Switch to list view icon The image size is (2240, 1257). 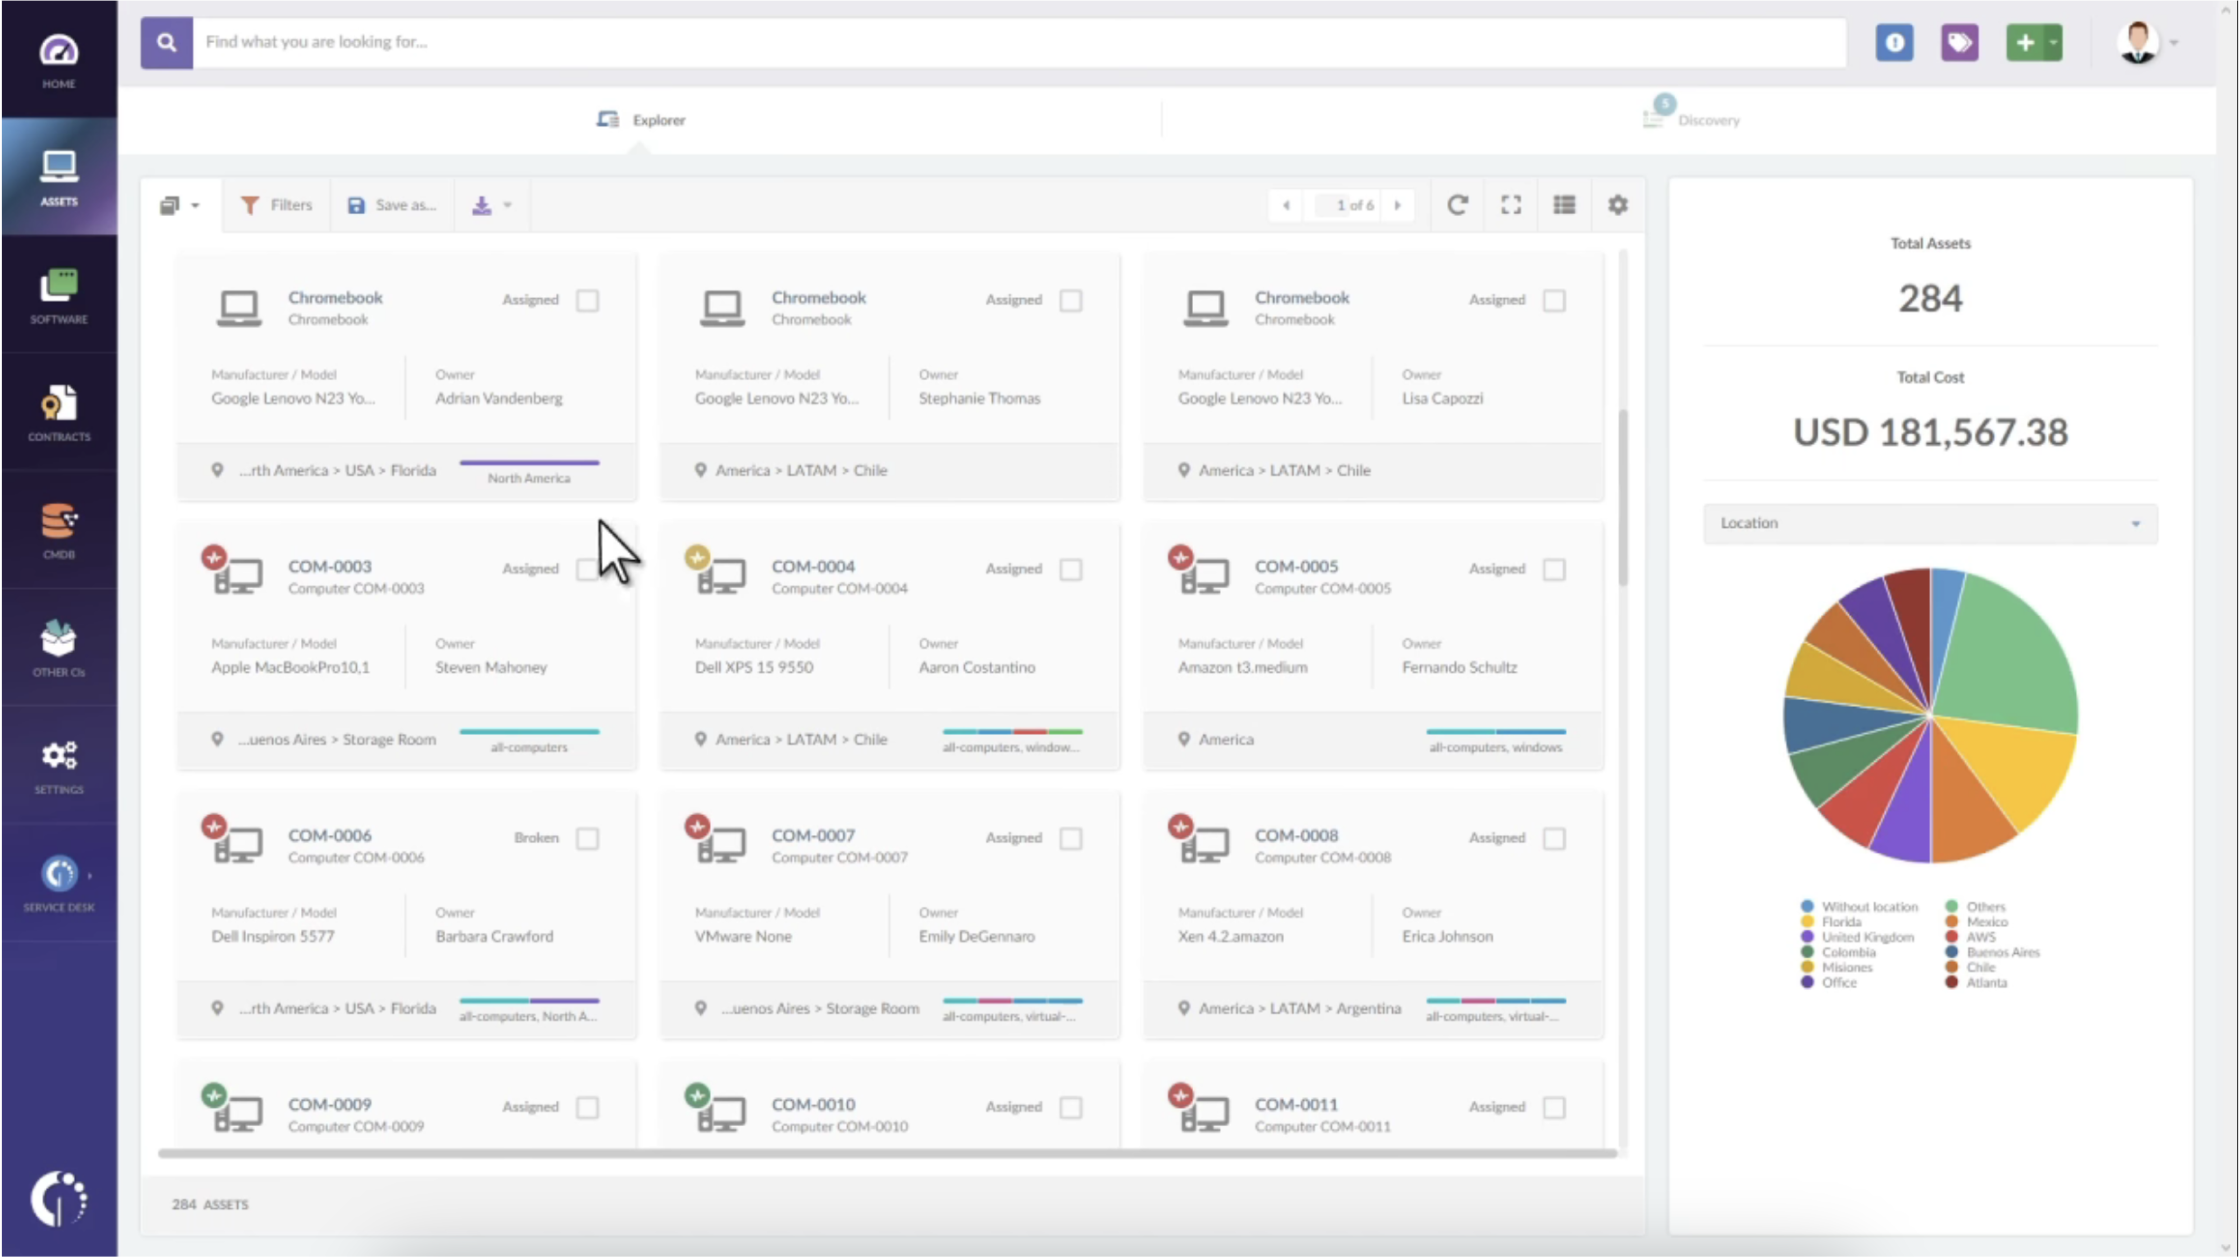[1564, 205]
